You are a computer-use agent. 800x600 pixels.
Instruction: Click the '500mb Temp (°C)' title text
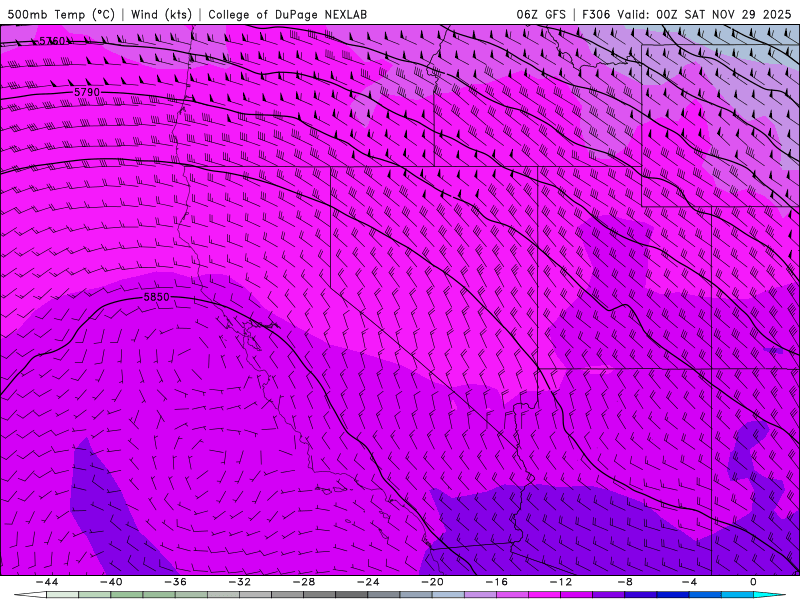pyautogui.click(x=61, y=14)
